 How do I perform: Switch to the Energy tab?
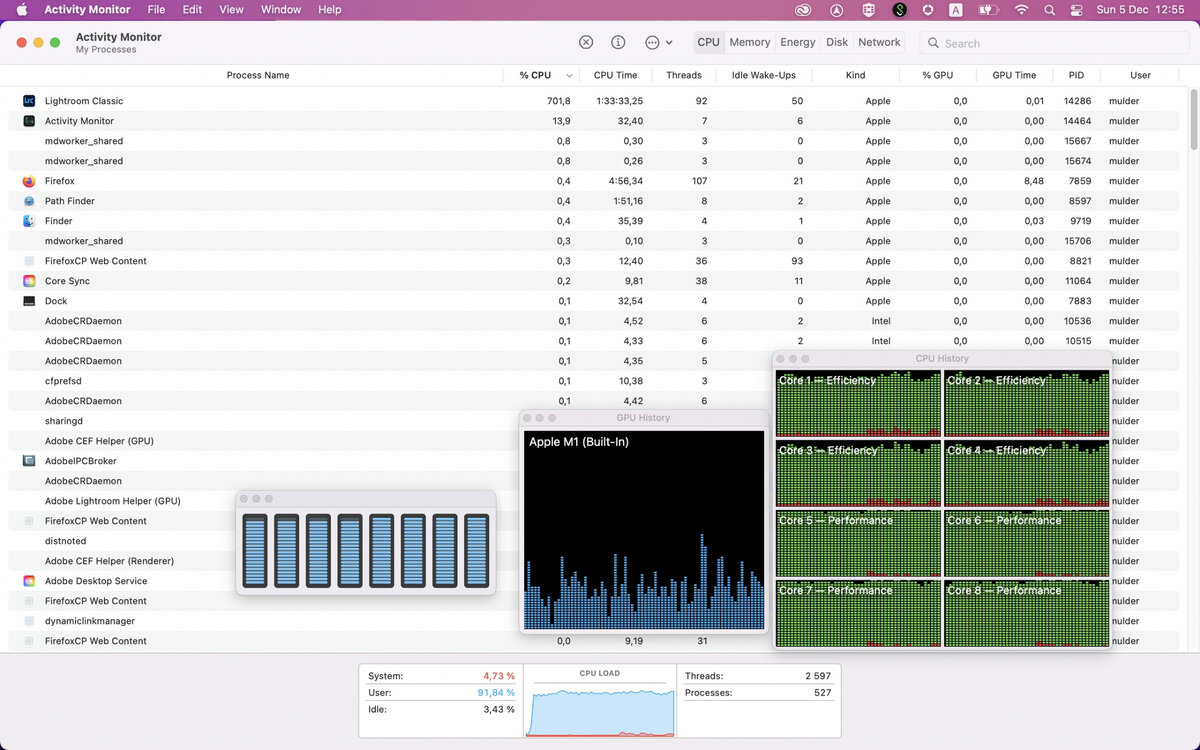798,42
